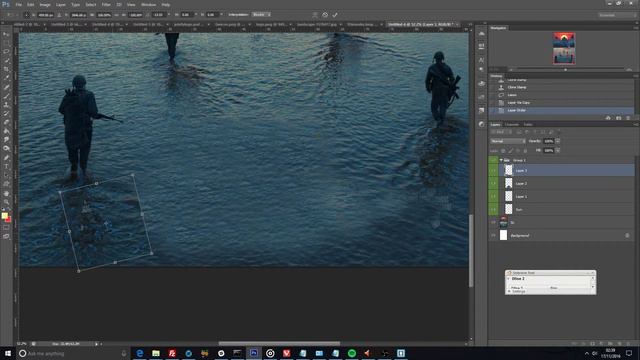Open the File menu

(x=18, y=4)
